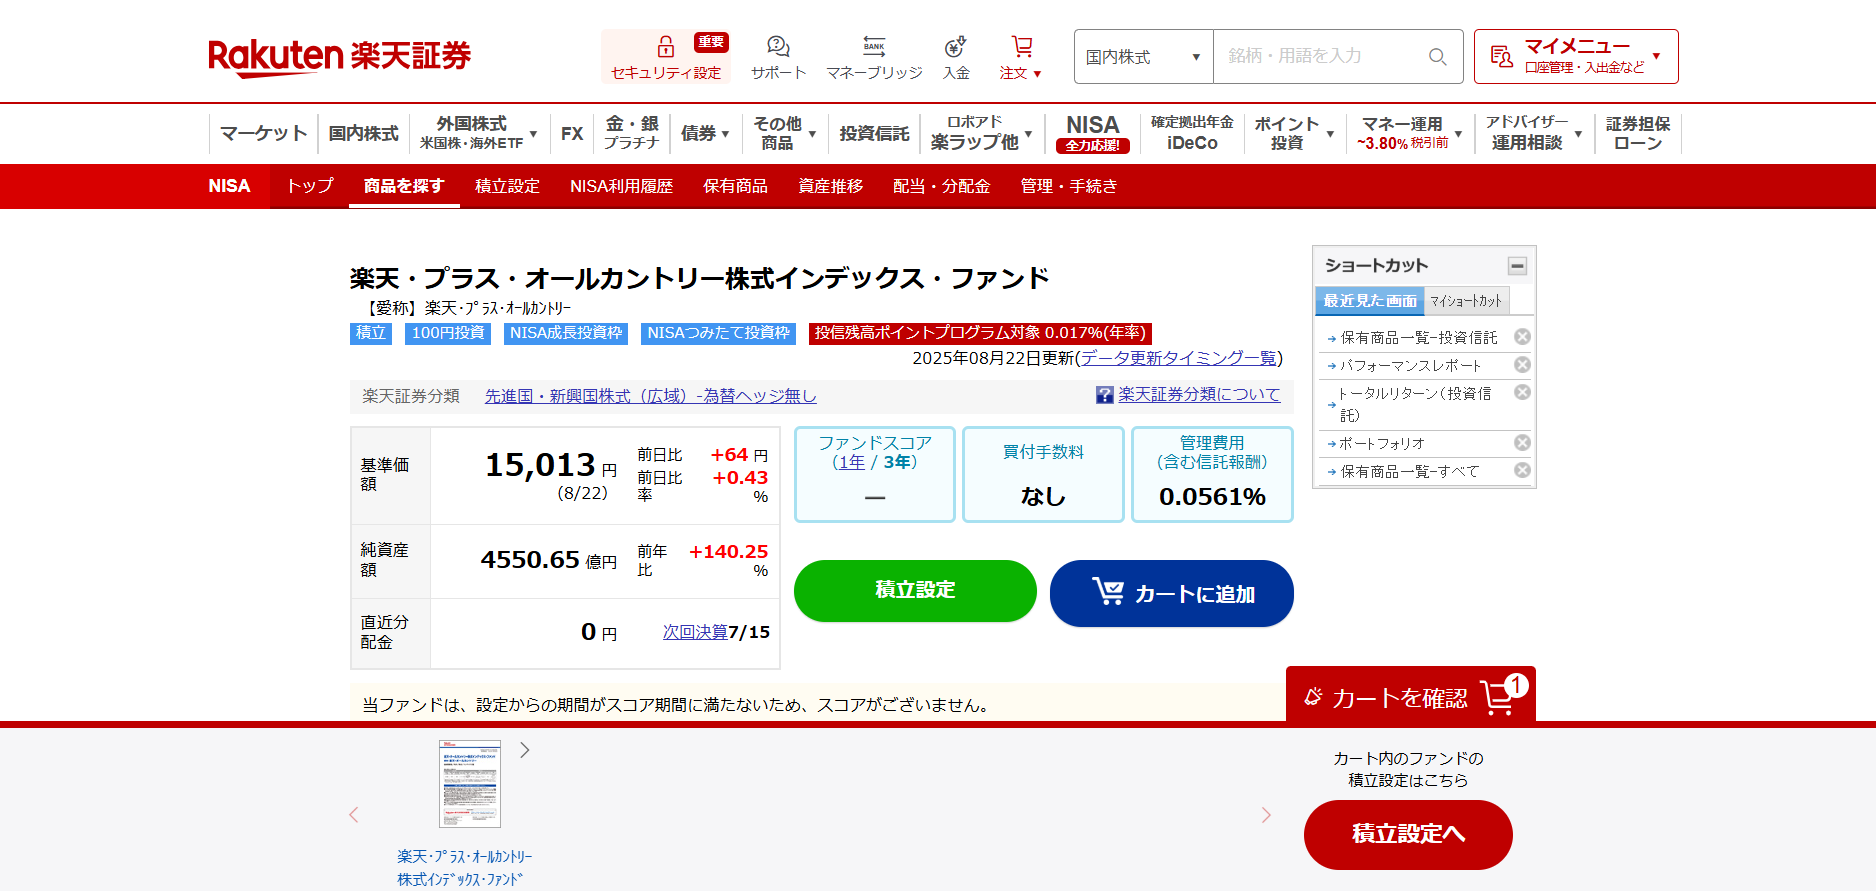Click the chevron beside the fund document thumbnail
The width and height of the screenshot is (1876, 891).
click(524, 750)
